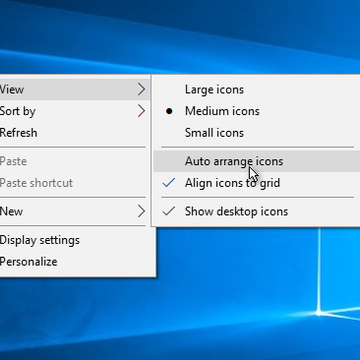Choose Refresh from the context menu
360x360 pixels.
[x=74, y=133]
